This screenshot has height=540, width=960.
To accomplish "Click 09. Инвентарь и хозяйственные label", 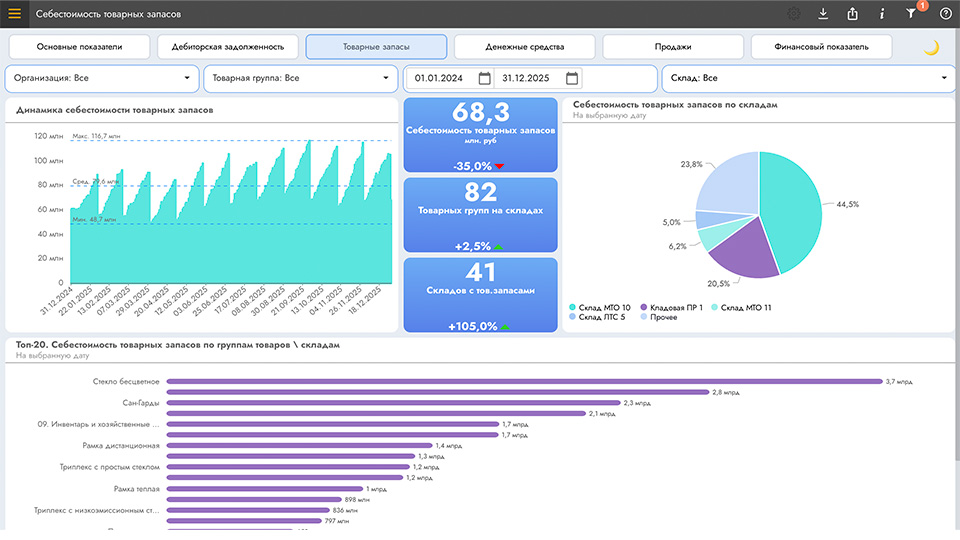I will [98, 424].
